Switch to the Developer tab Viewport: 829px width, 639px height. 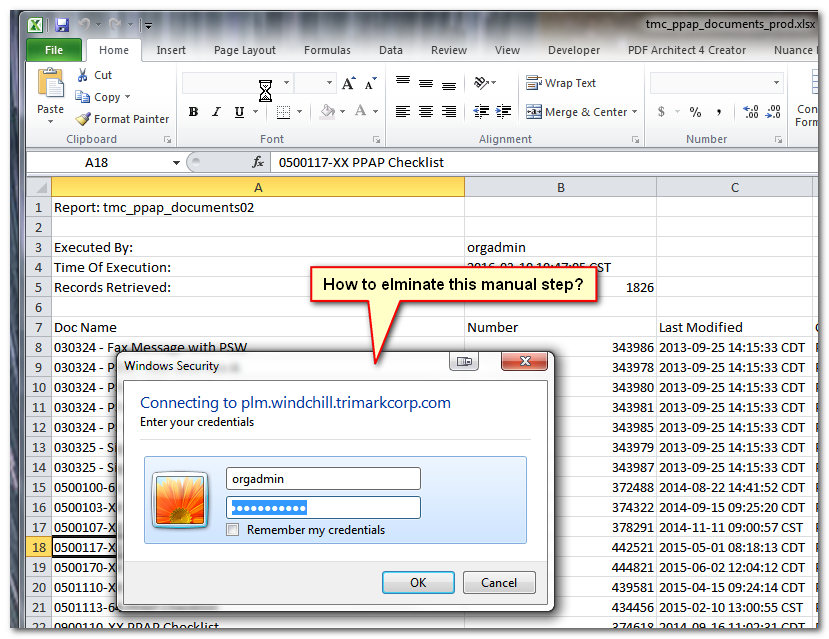point(574,50)
